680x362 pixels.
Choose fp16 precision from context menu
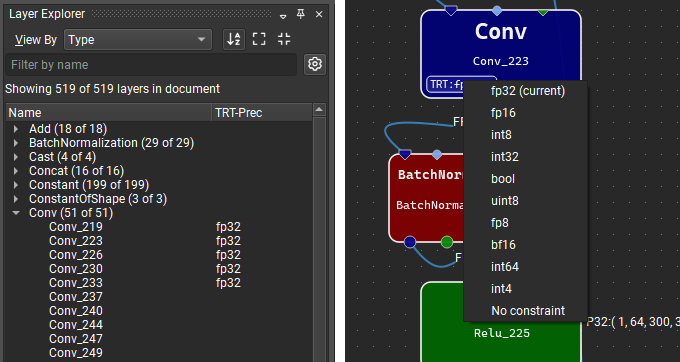pos(526,113)
